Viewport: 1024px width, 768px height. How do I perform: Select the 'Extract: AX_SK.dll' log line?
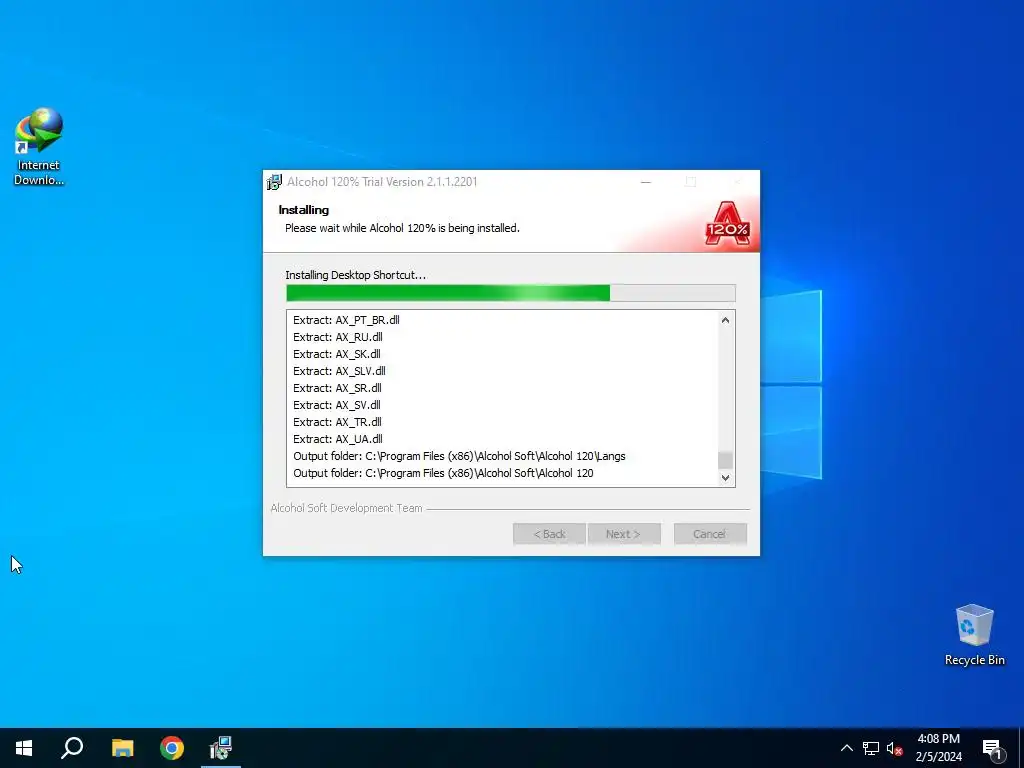(x=337, y=354)
